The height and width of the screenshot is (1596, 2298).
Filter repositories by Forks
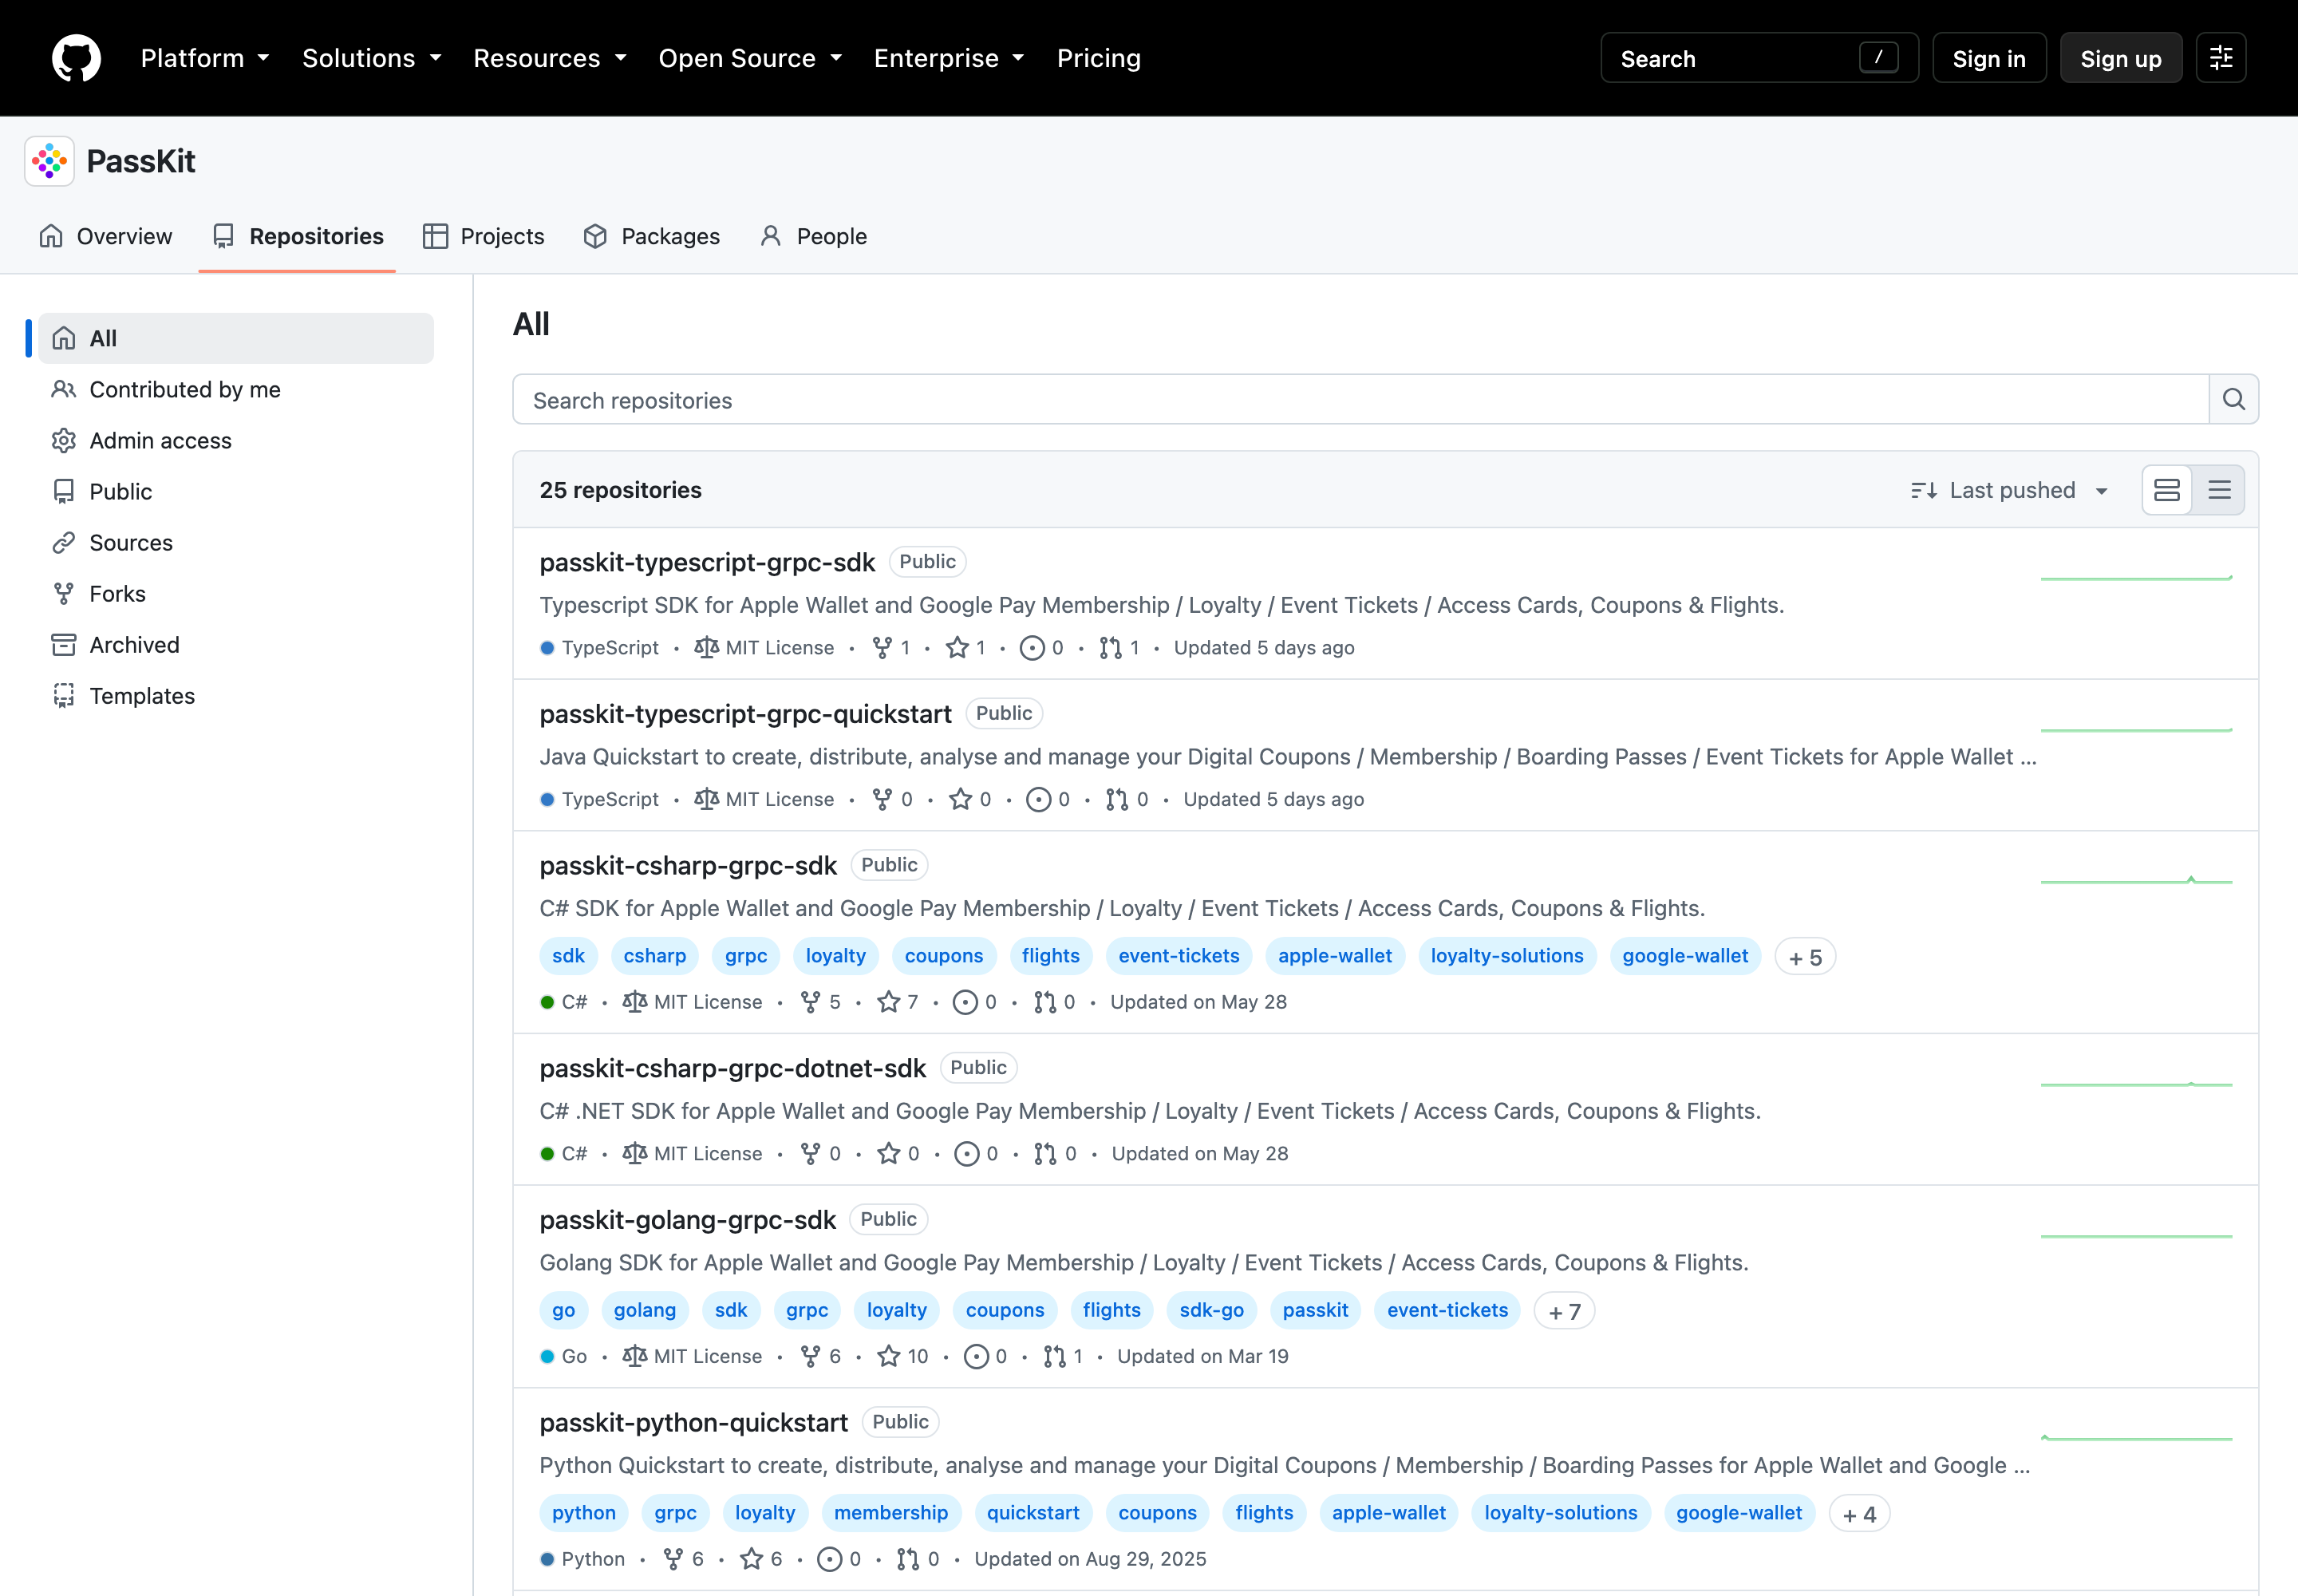[x=236, y=593]
